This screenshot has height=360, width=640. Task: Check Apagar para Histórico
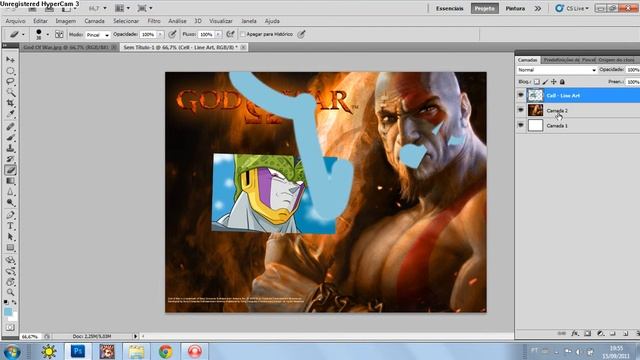click(x=242, y=34)
